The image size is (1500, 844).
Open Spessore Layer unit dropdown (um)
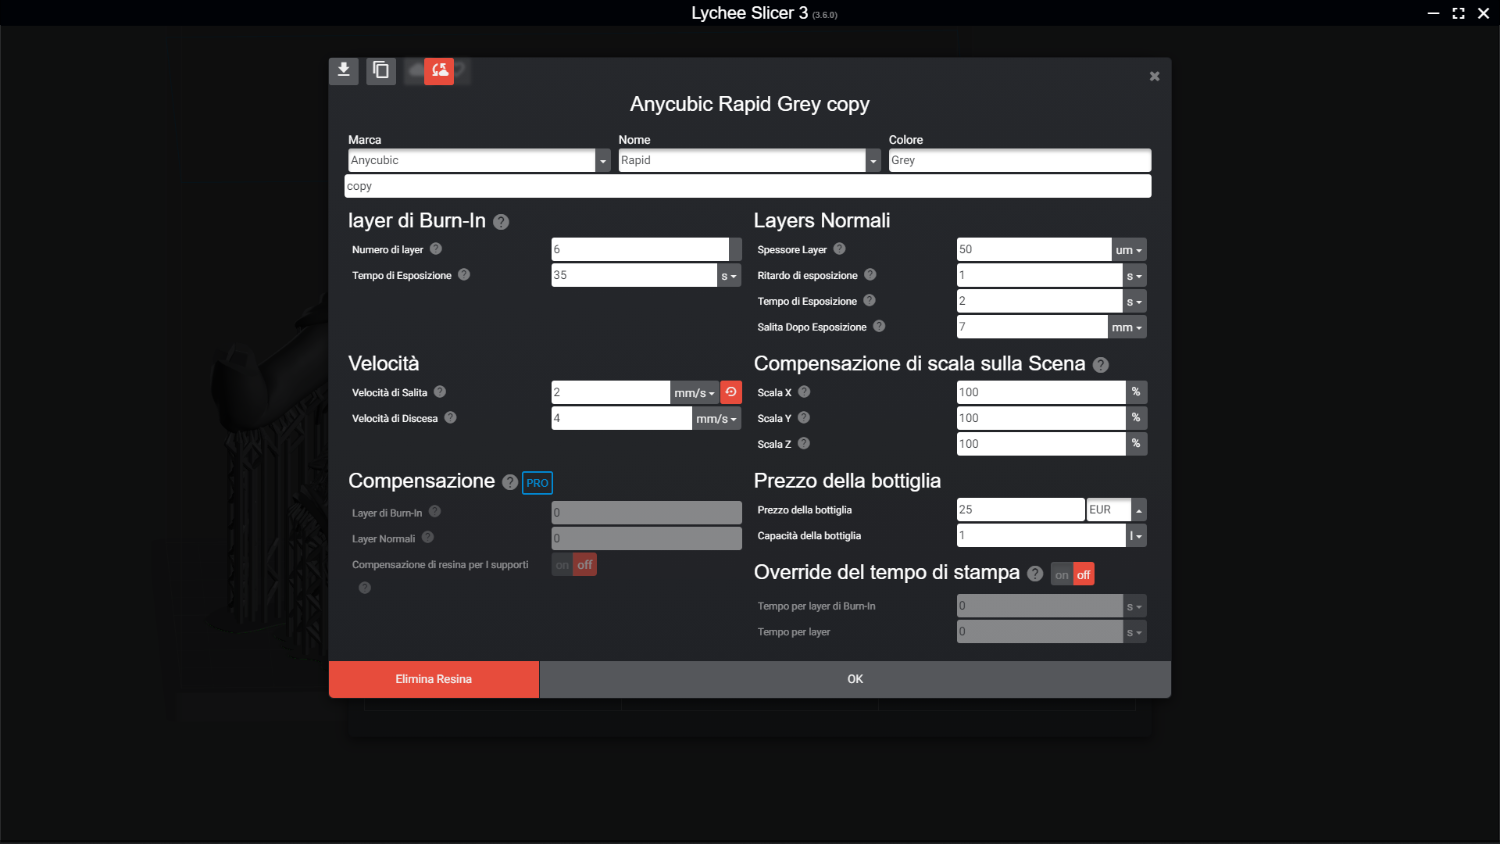click(x=1129, y=250)
